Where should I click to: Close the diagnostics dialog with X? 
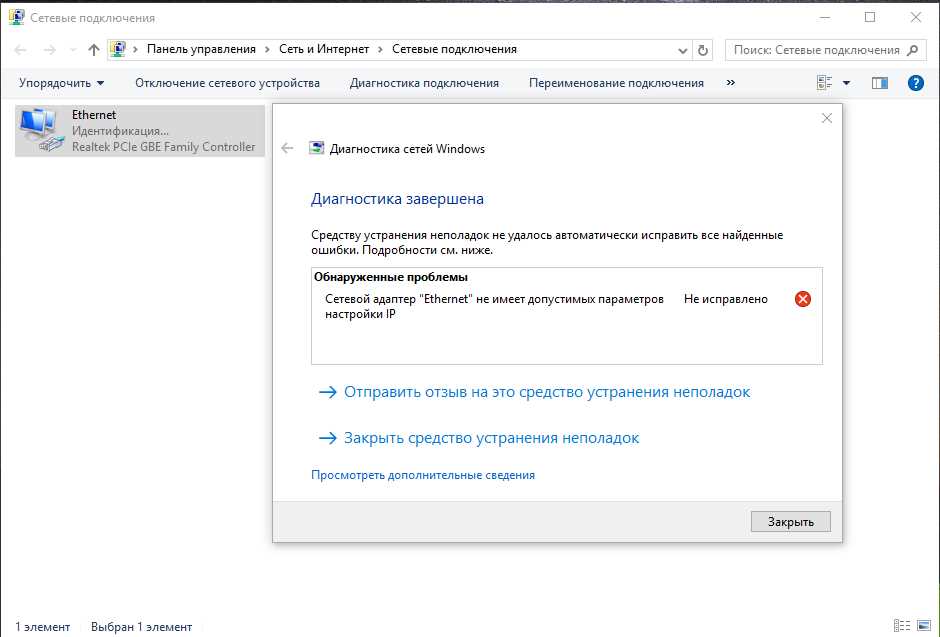pos(827,118)
